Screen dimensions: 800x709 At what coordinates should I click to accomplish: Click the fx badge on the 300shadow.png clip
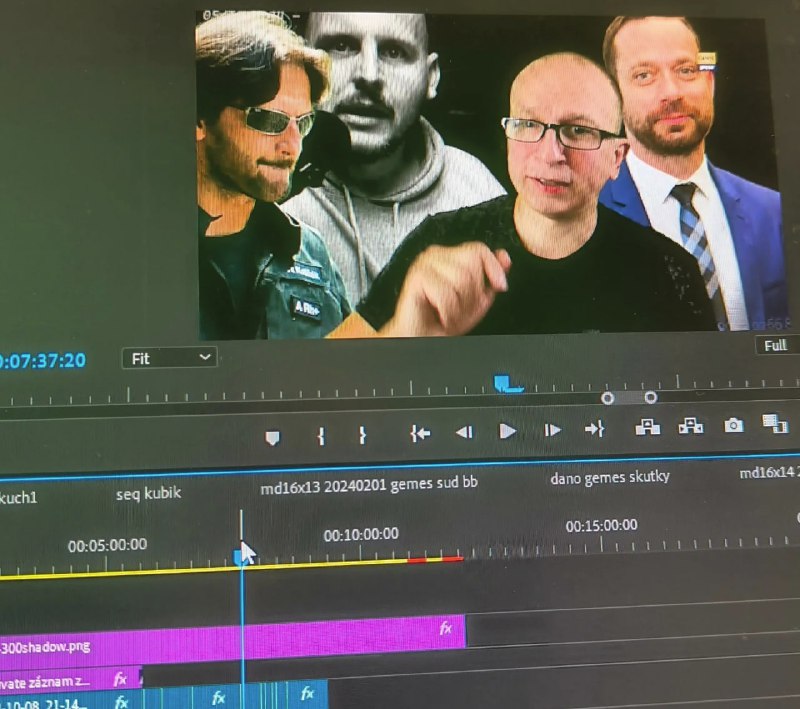click(445, 628)
